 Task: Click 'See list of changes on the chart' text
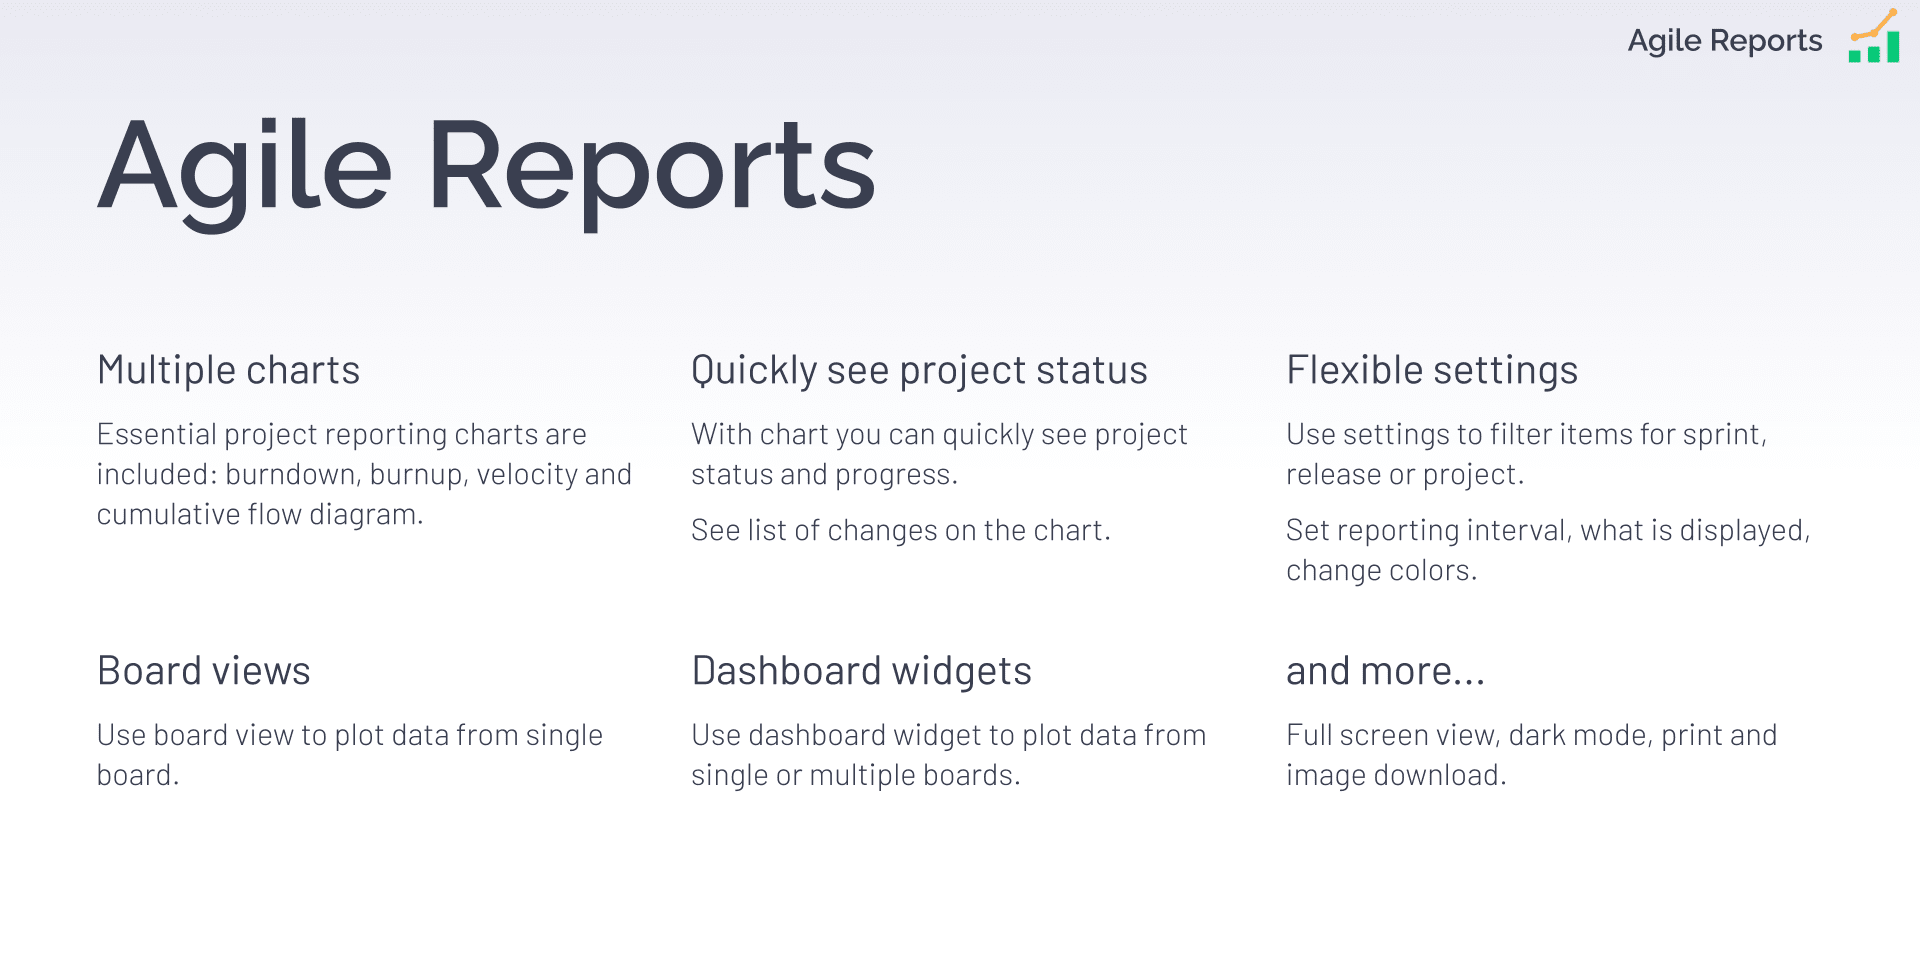point(901,530)
